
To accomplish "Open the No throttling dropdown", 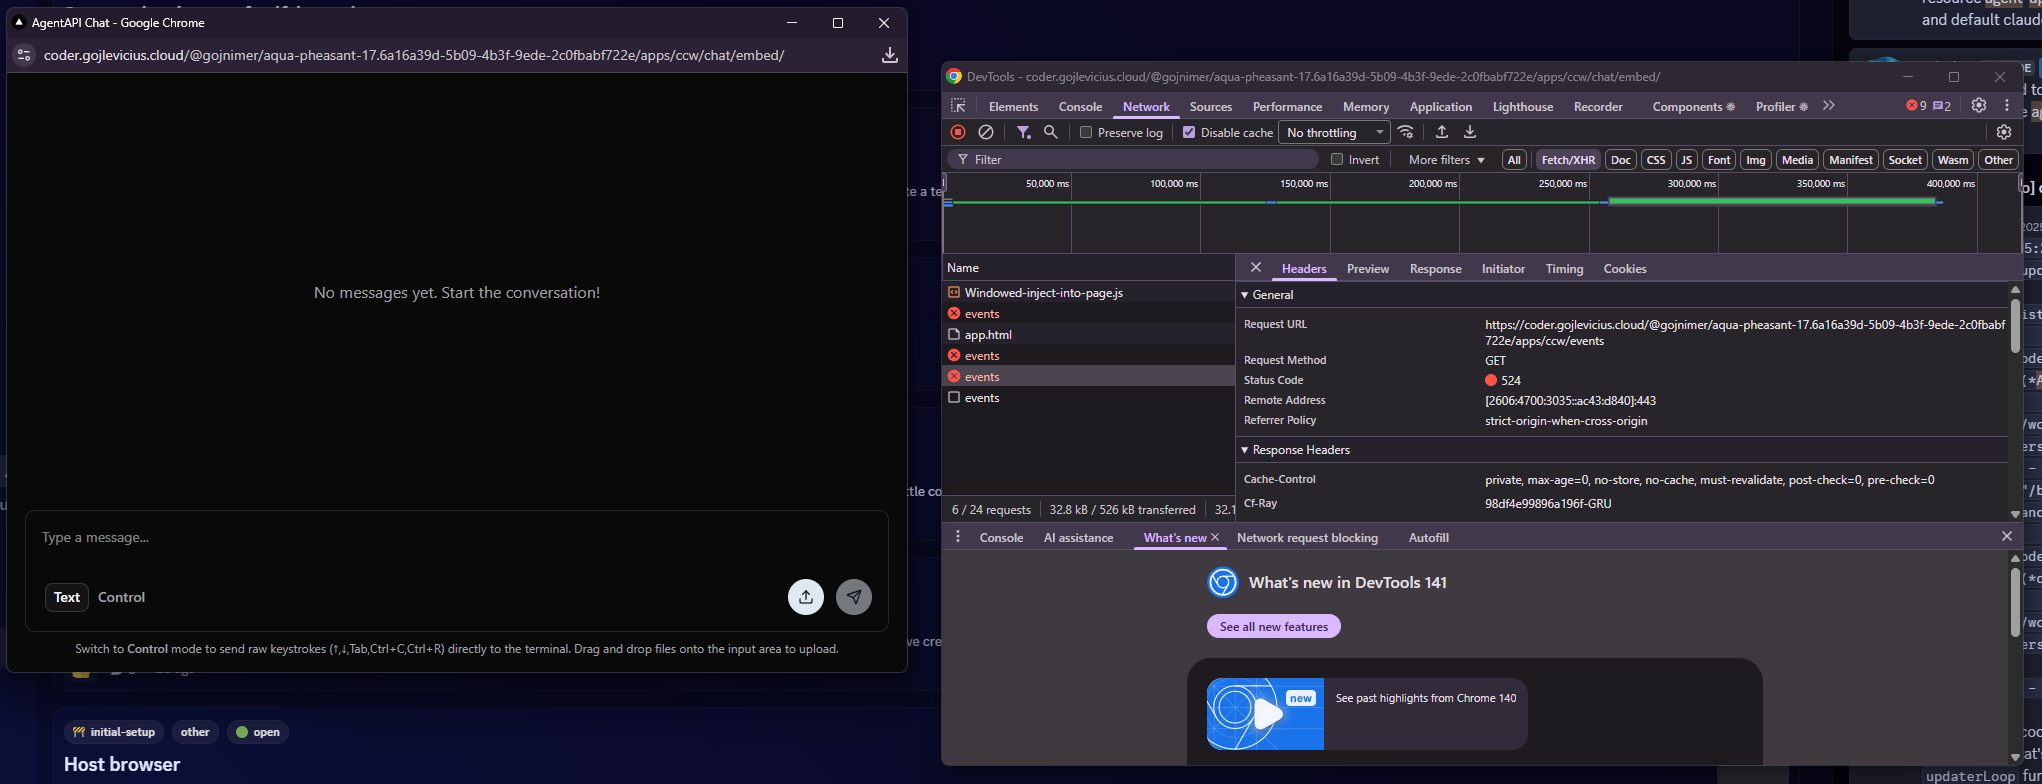I will pyautogui.click(x=1333, y=132).
